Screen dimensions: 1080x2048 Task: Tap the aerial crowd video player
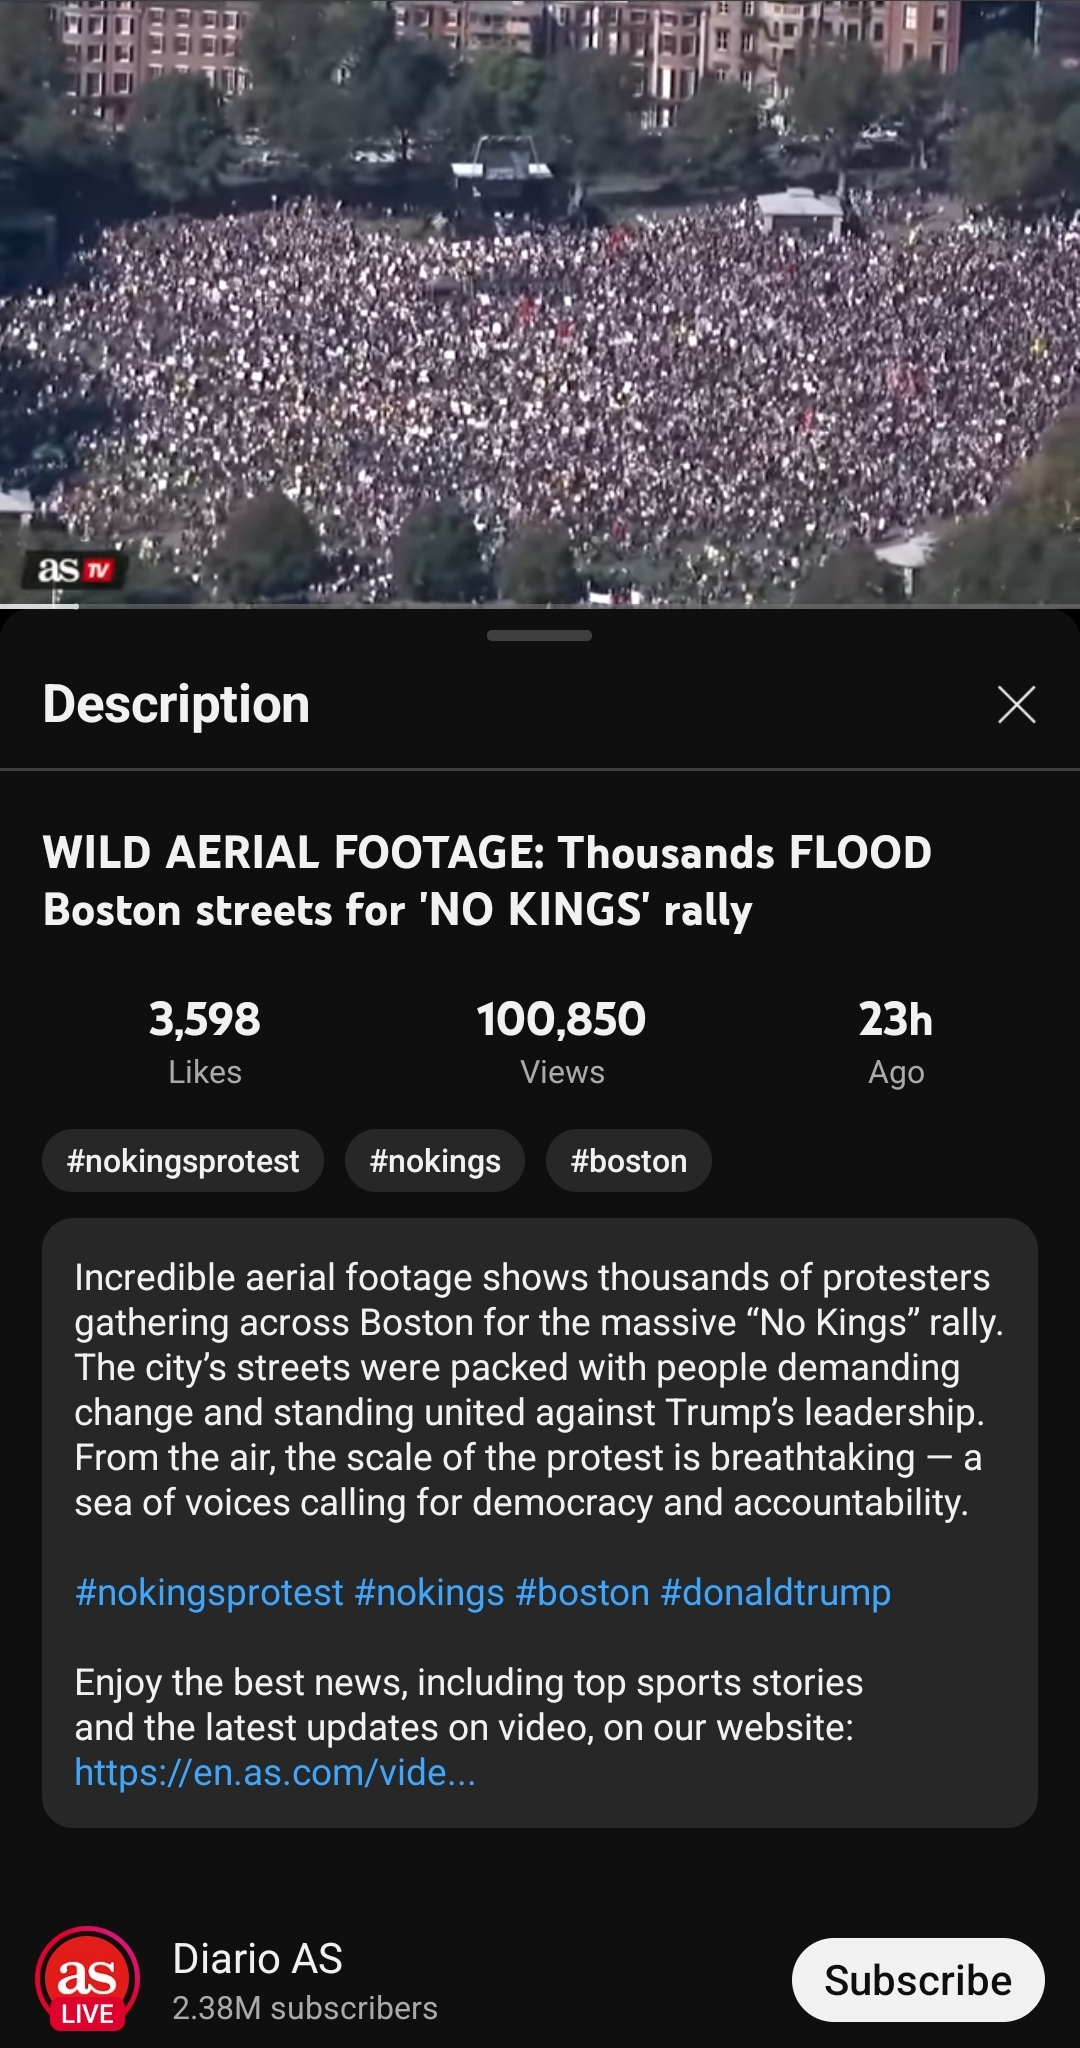click(540, 300)
